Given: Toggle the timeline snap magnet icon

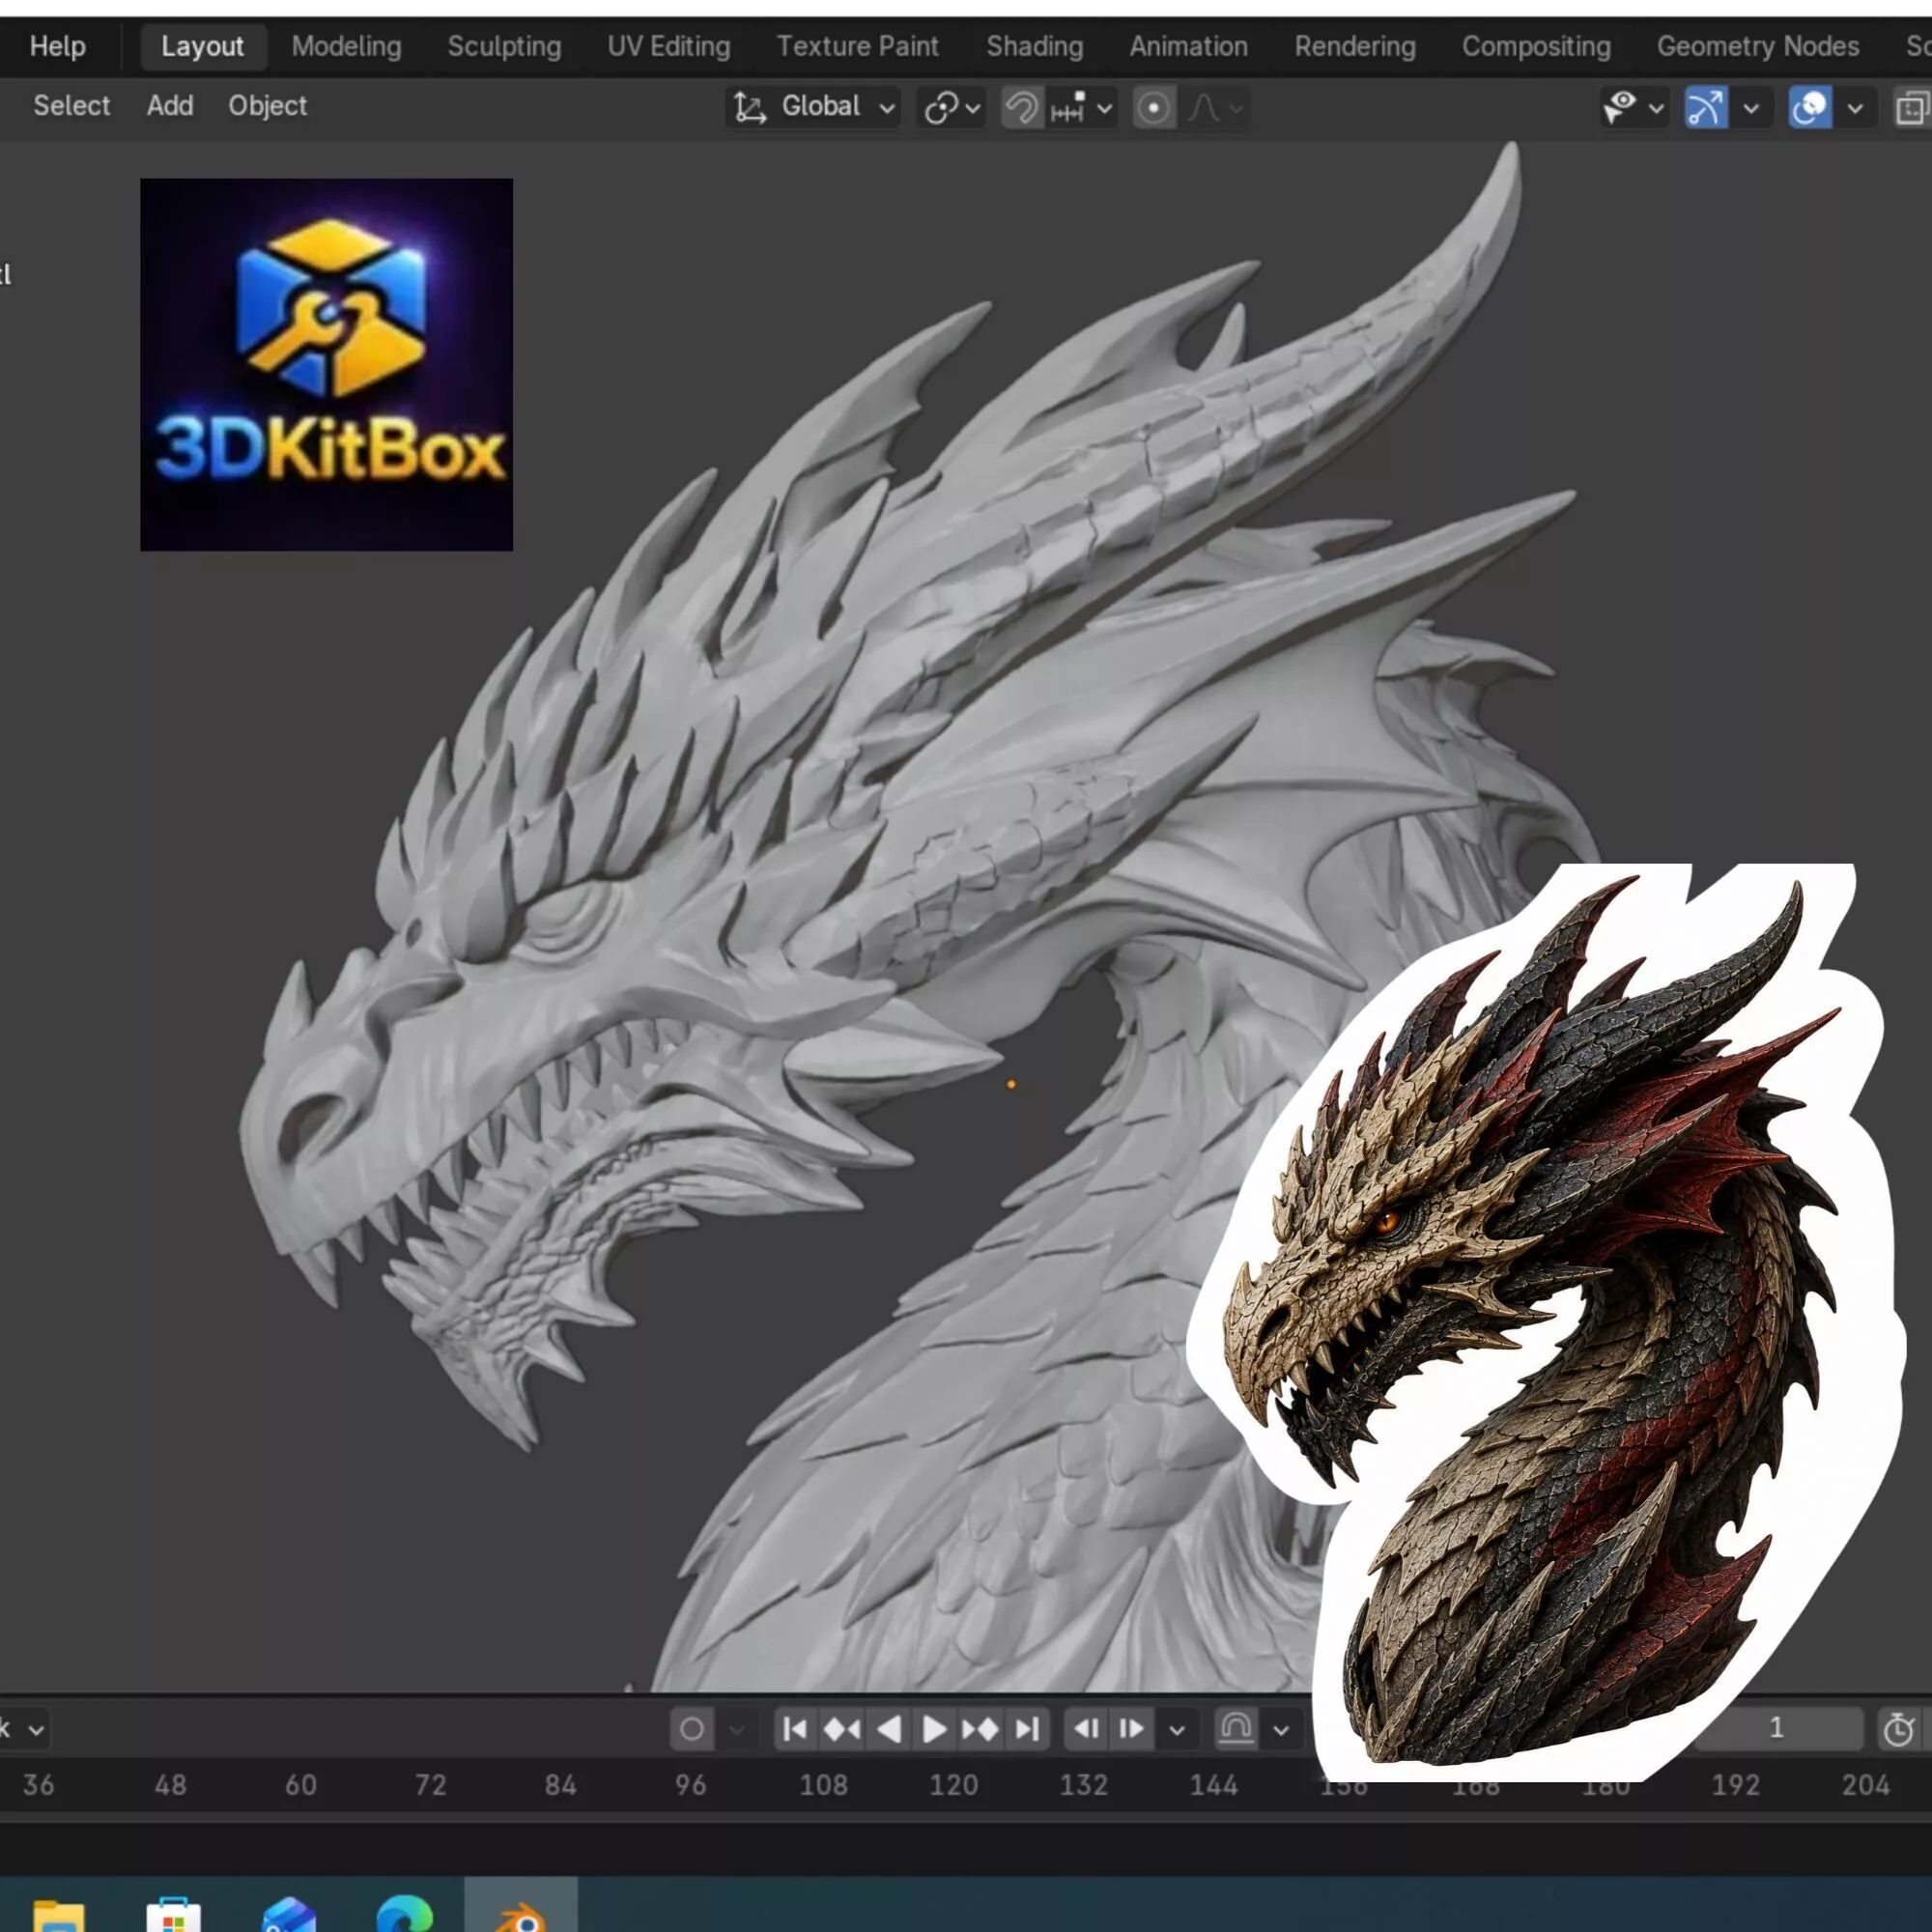Looking at the screenshot, I should pyautogui.click(x=1236, y=1729).
